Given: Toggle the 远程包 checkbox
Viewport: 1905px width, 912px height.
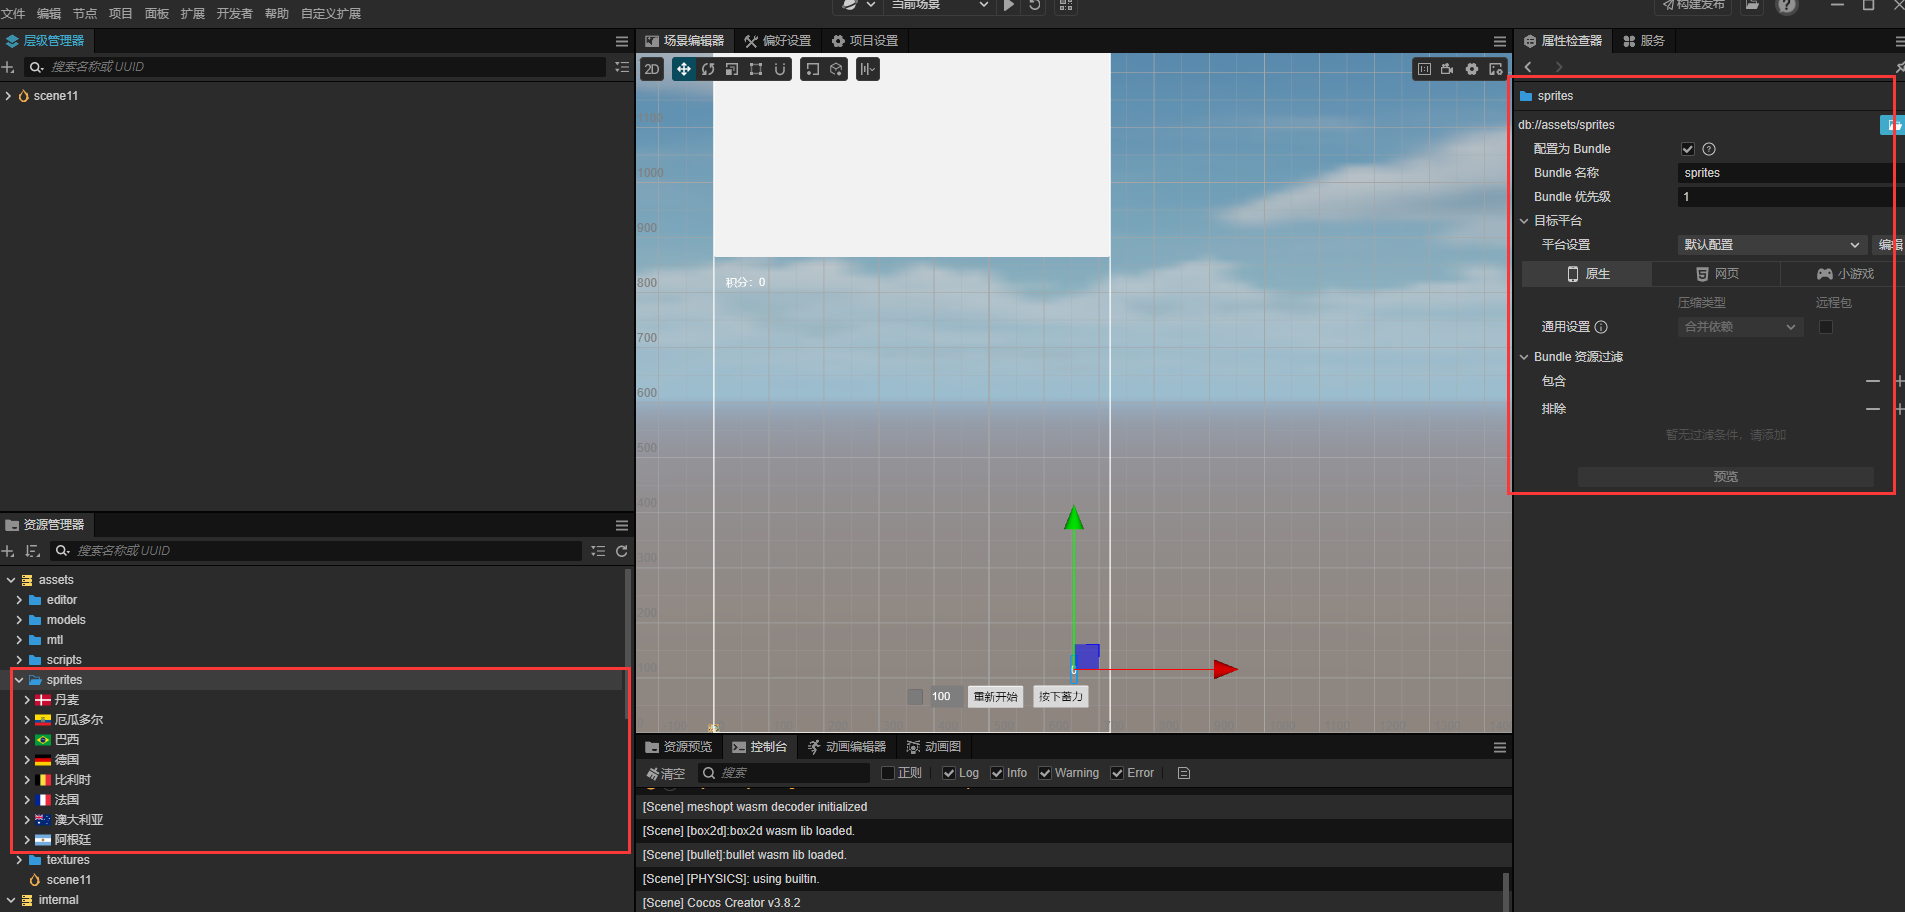Looking at the screenshot, I should pyautogui.click(x=1826, y=327).
